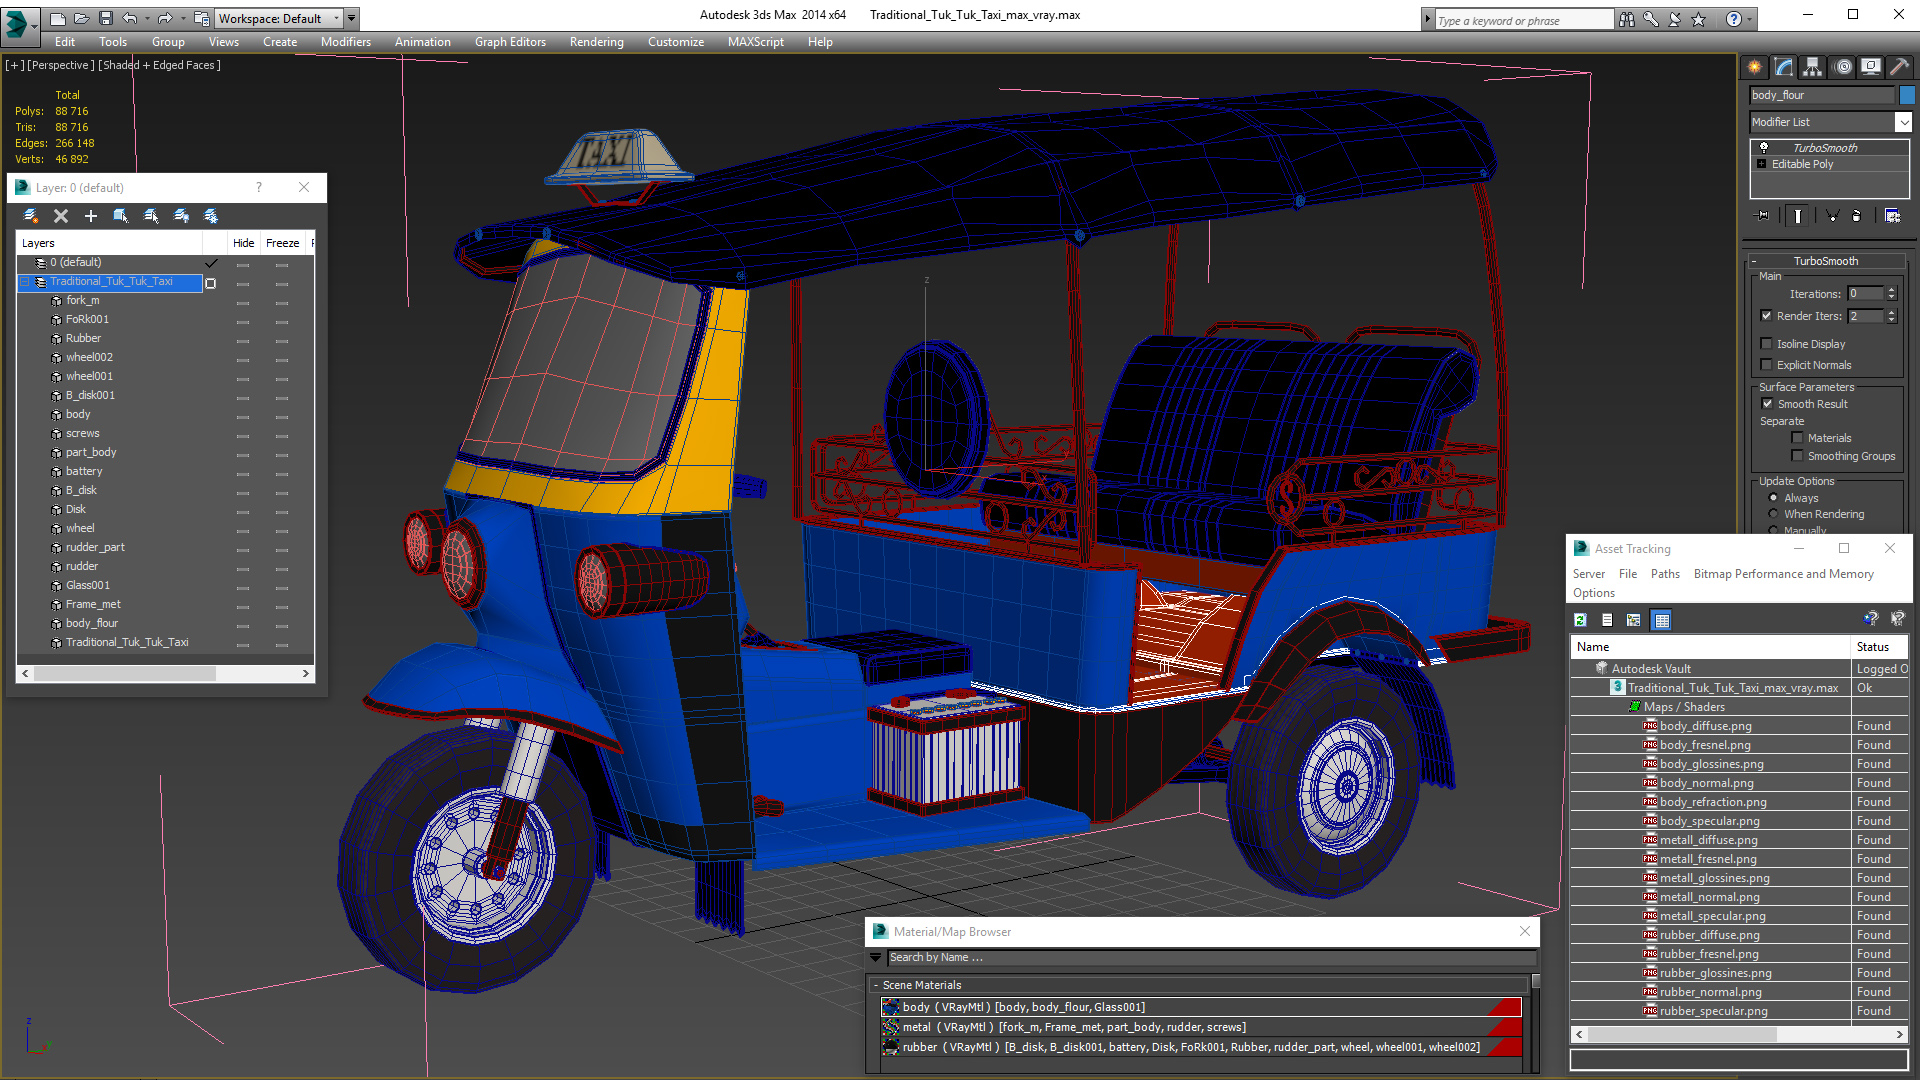This screenshot has height=1080, width=1920.
Task: Enable Separate by Materials checkbox
Action: click(x=1797, y=438)
